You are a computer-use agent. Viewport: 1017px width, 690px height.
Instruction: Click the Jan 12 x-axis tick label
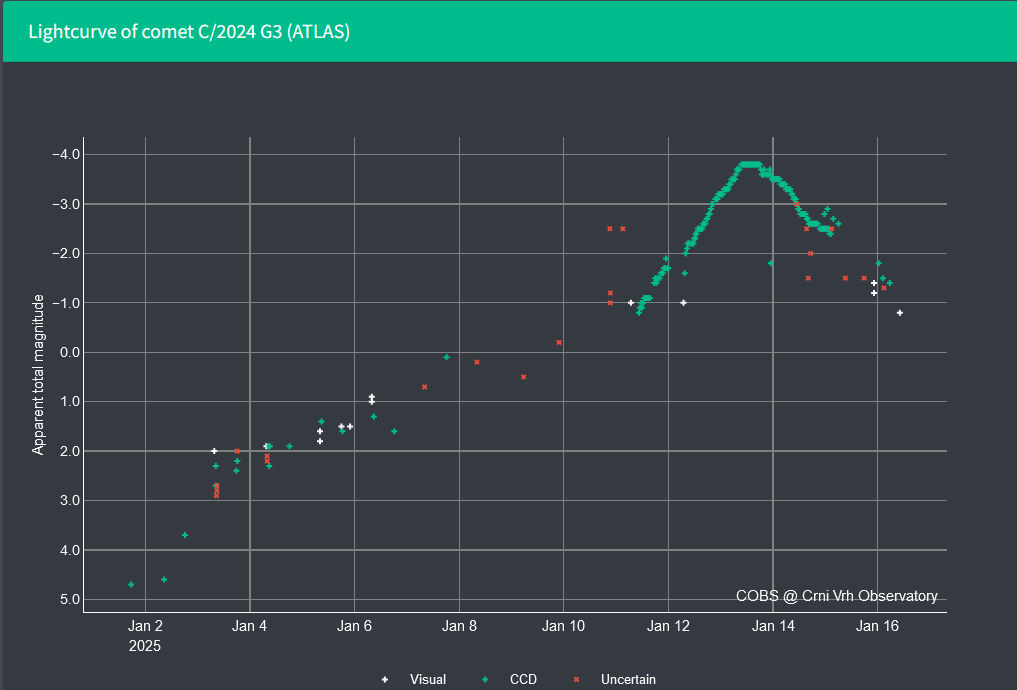click(668, 627)
